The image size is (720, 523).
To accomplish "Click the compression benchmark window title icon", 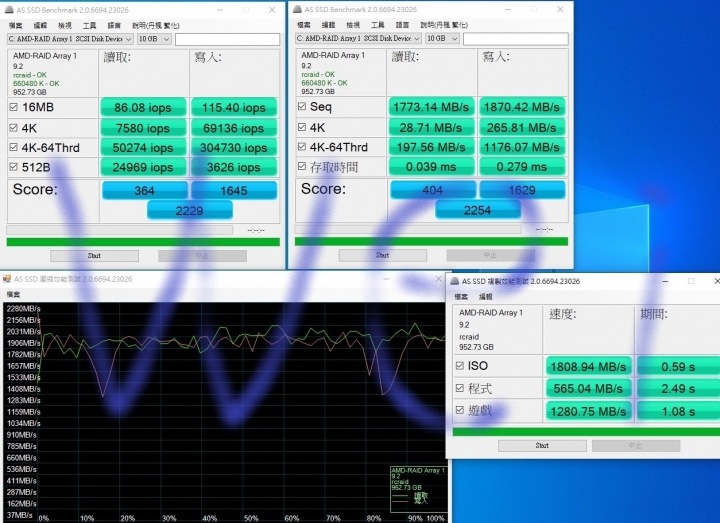I will (x=7, y=279).
